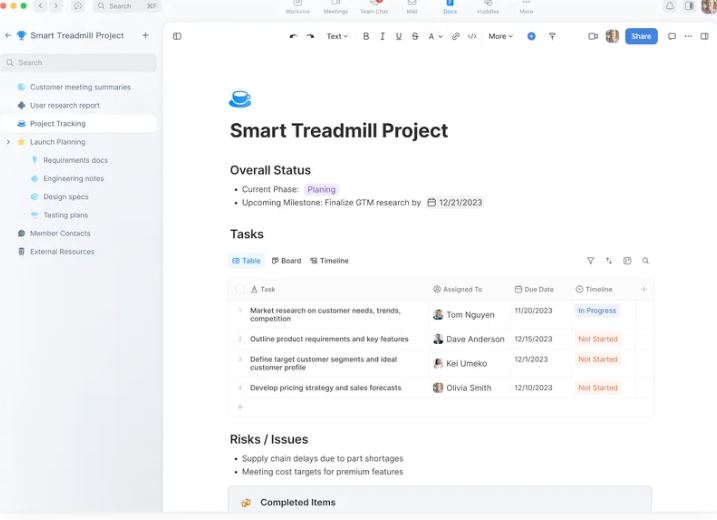This screenshot has width=717, height=520.
Task: Toggle the left sidebar panel icon
Action: (x=177, y=36)
